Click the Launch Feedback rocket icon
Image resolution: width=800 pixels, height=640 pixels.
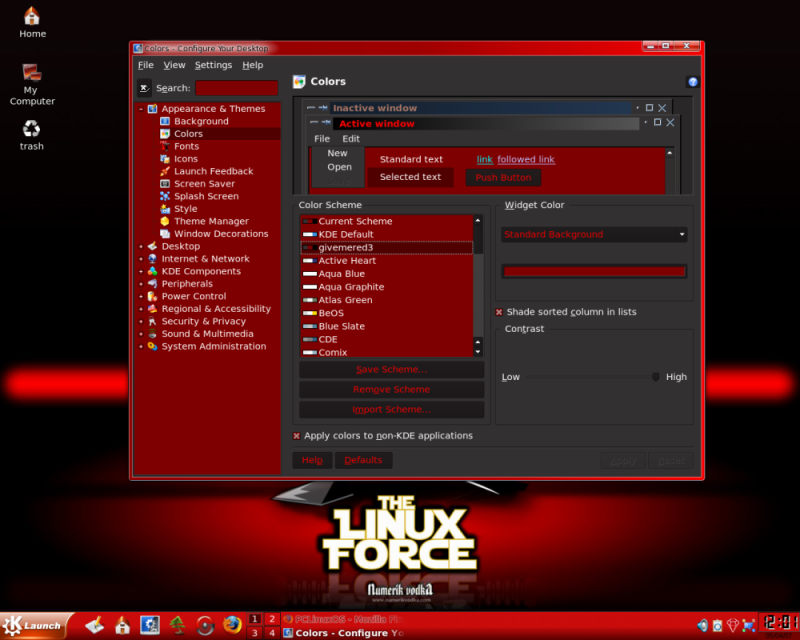coord(165,171)
